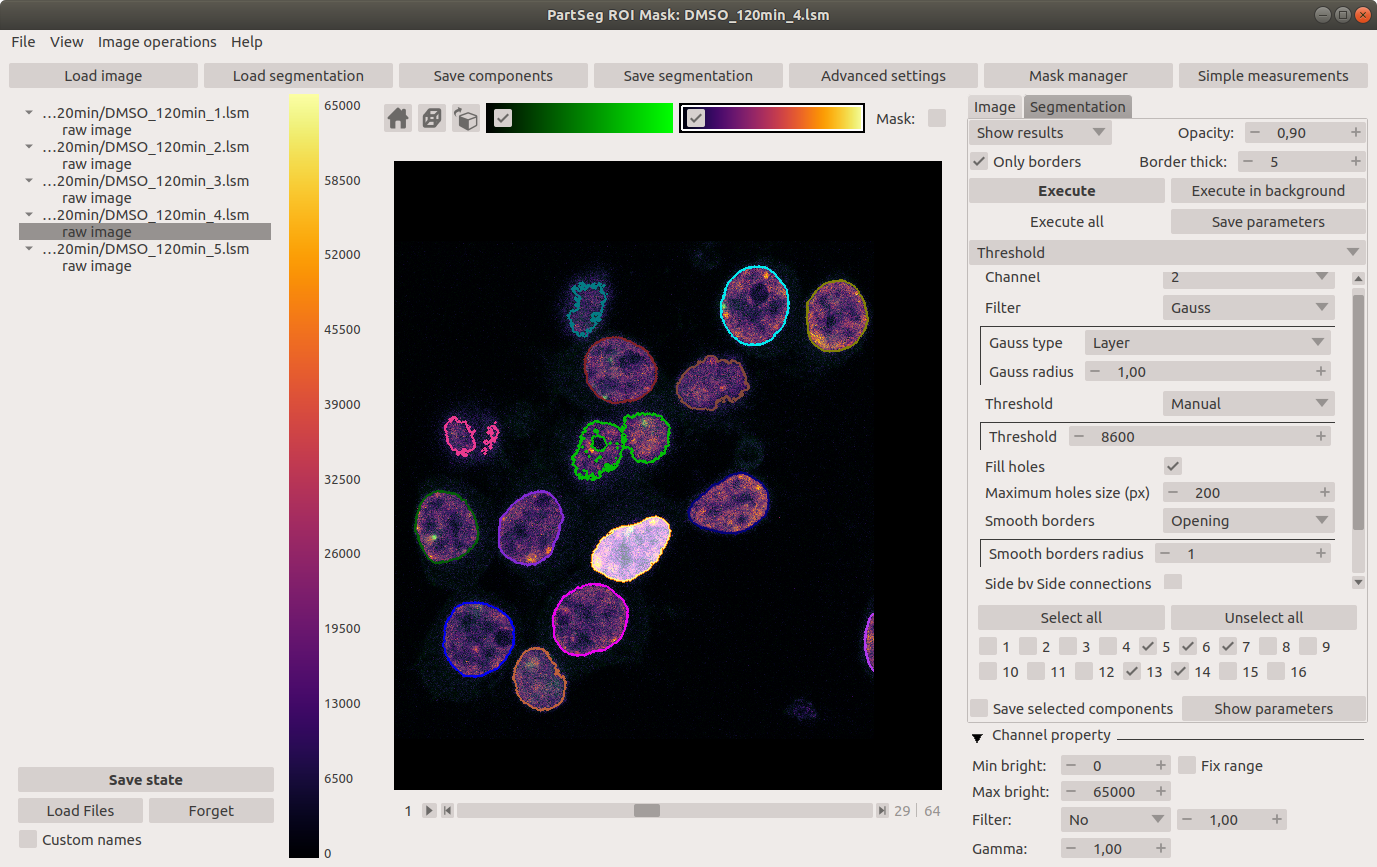Jump to last layer with skip-forward icon
The height and width of the screenshot is (867, 1377).
882,811
